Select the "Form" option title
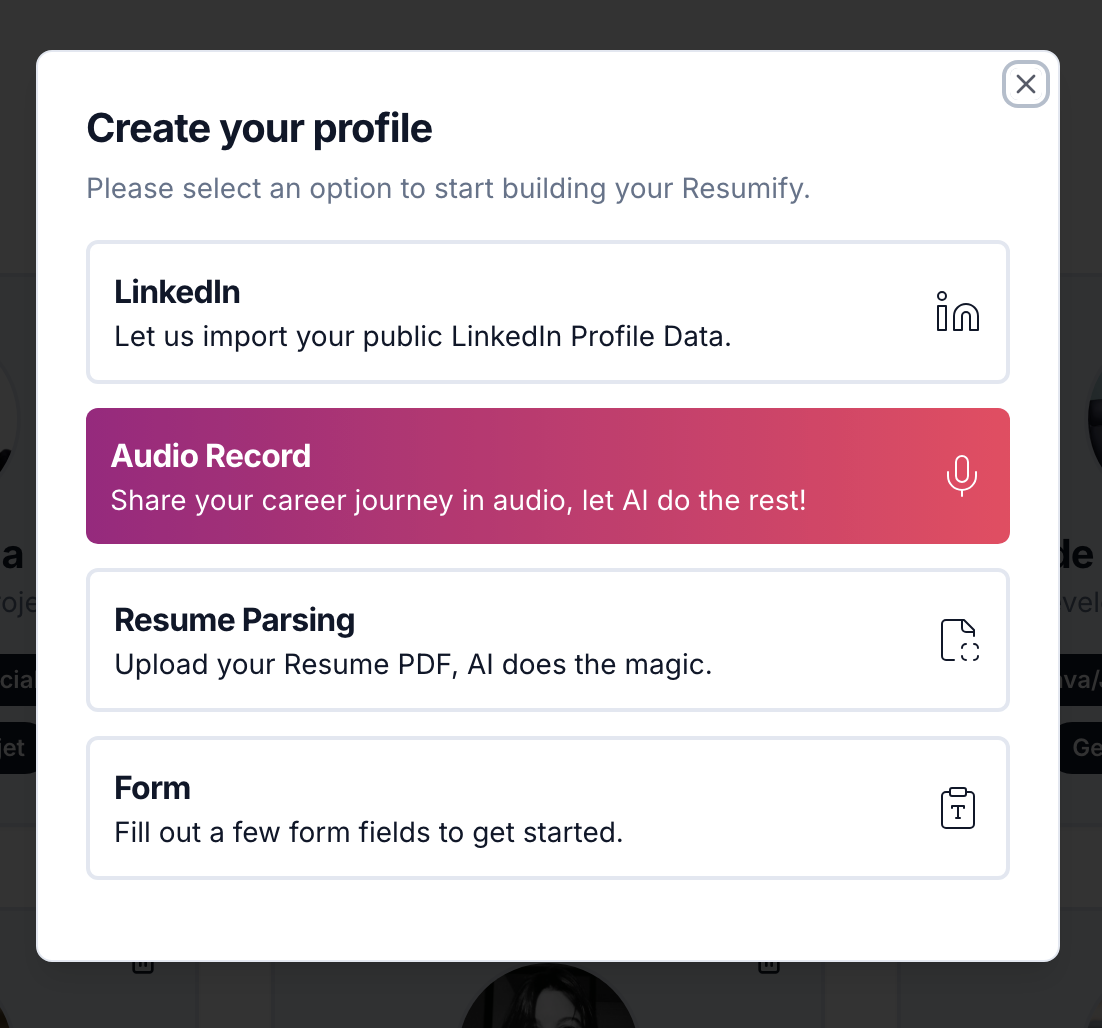Image resolution: width=1102 pixels, height=1028 pixels. point(152,788)
